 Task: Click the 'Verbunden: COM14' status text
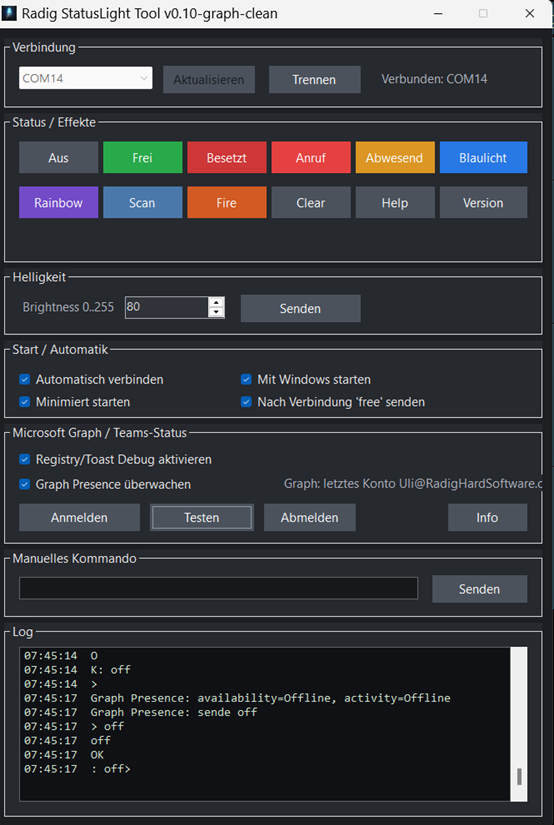point(434,79)
